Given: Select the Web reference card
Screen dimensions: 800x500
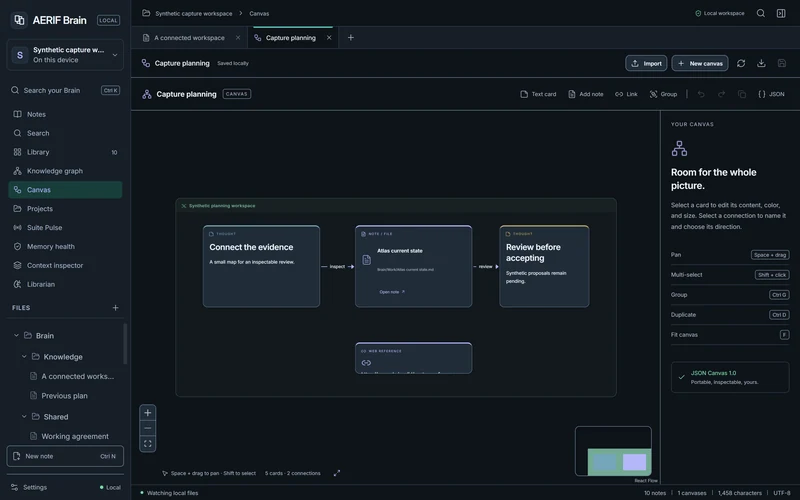Looking at the screenshot, I should (x=414, y=358).
